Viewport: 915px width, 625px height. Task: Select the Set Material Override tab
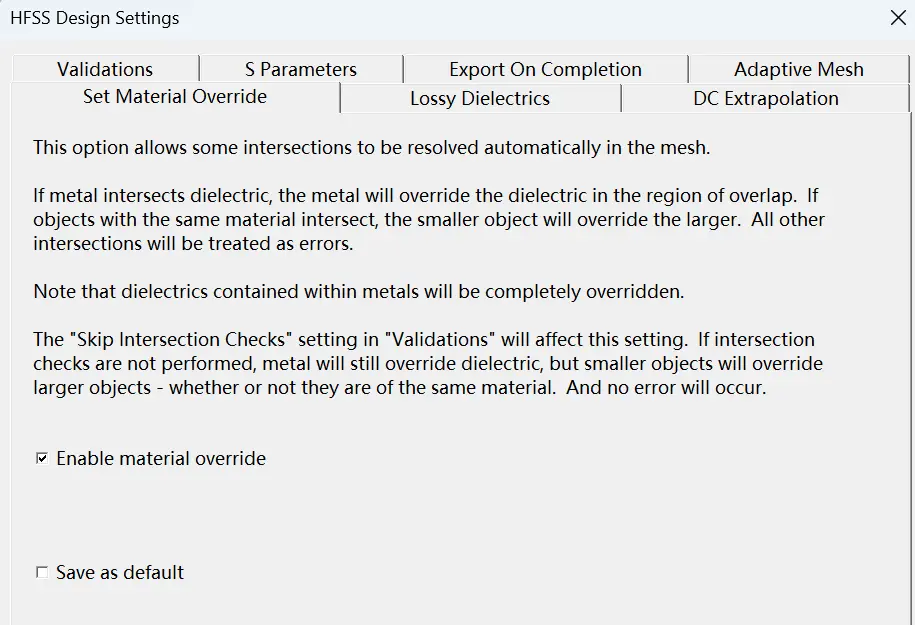175,96
